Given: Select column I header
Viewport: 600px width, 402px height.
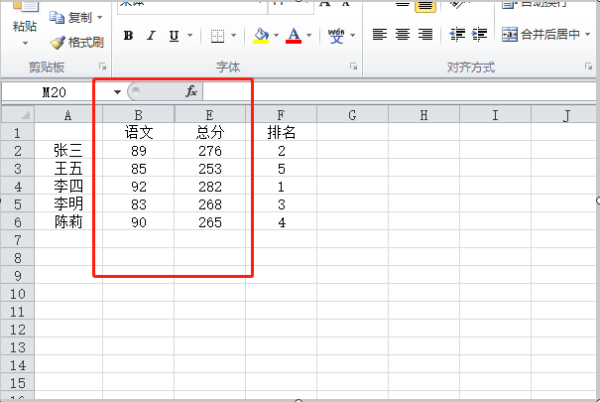Looking at the screenshot, I should point(495,115).
